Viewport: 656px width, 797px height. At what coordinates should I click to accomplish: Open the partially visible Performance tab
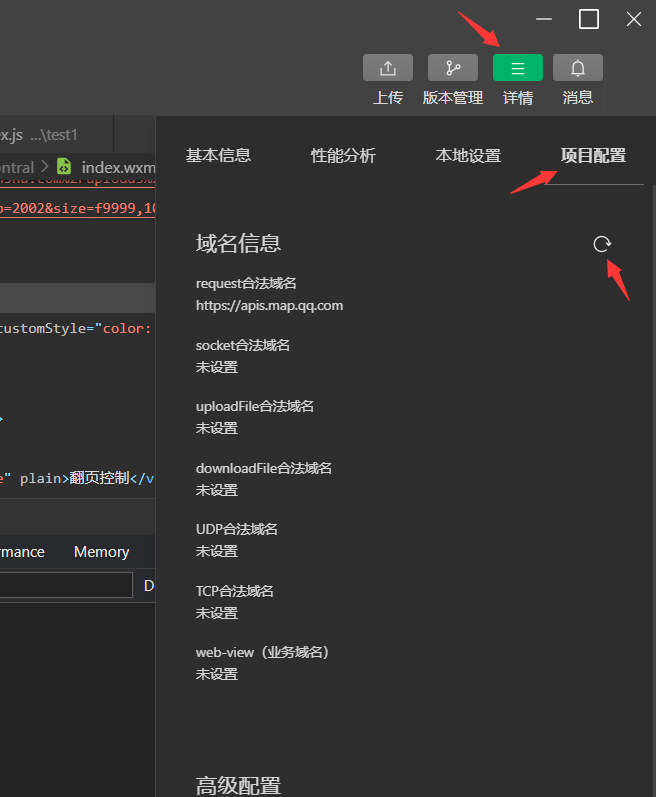pyautogui.click(x=22, y=551)
